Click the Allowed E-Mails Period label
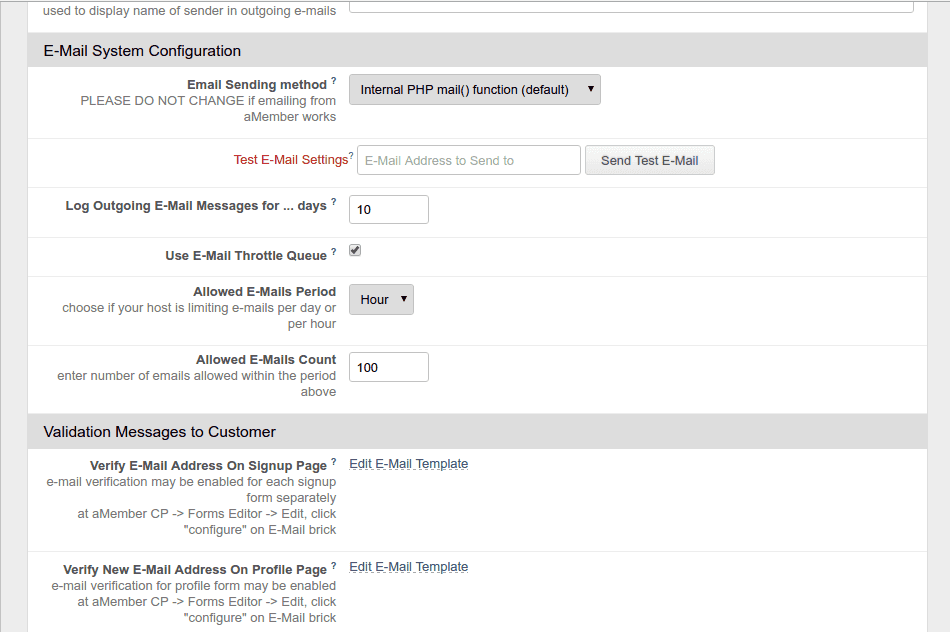Screen dimensions: 950x632 (x=264, y=292)
